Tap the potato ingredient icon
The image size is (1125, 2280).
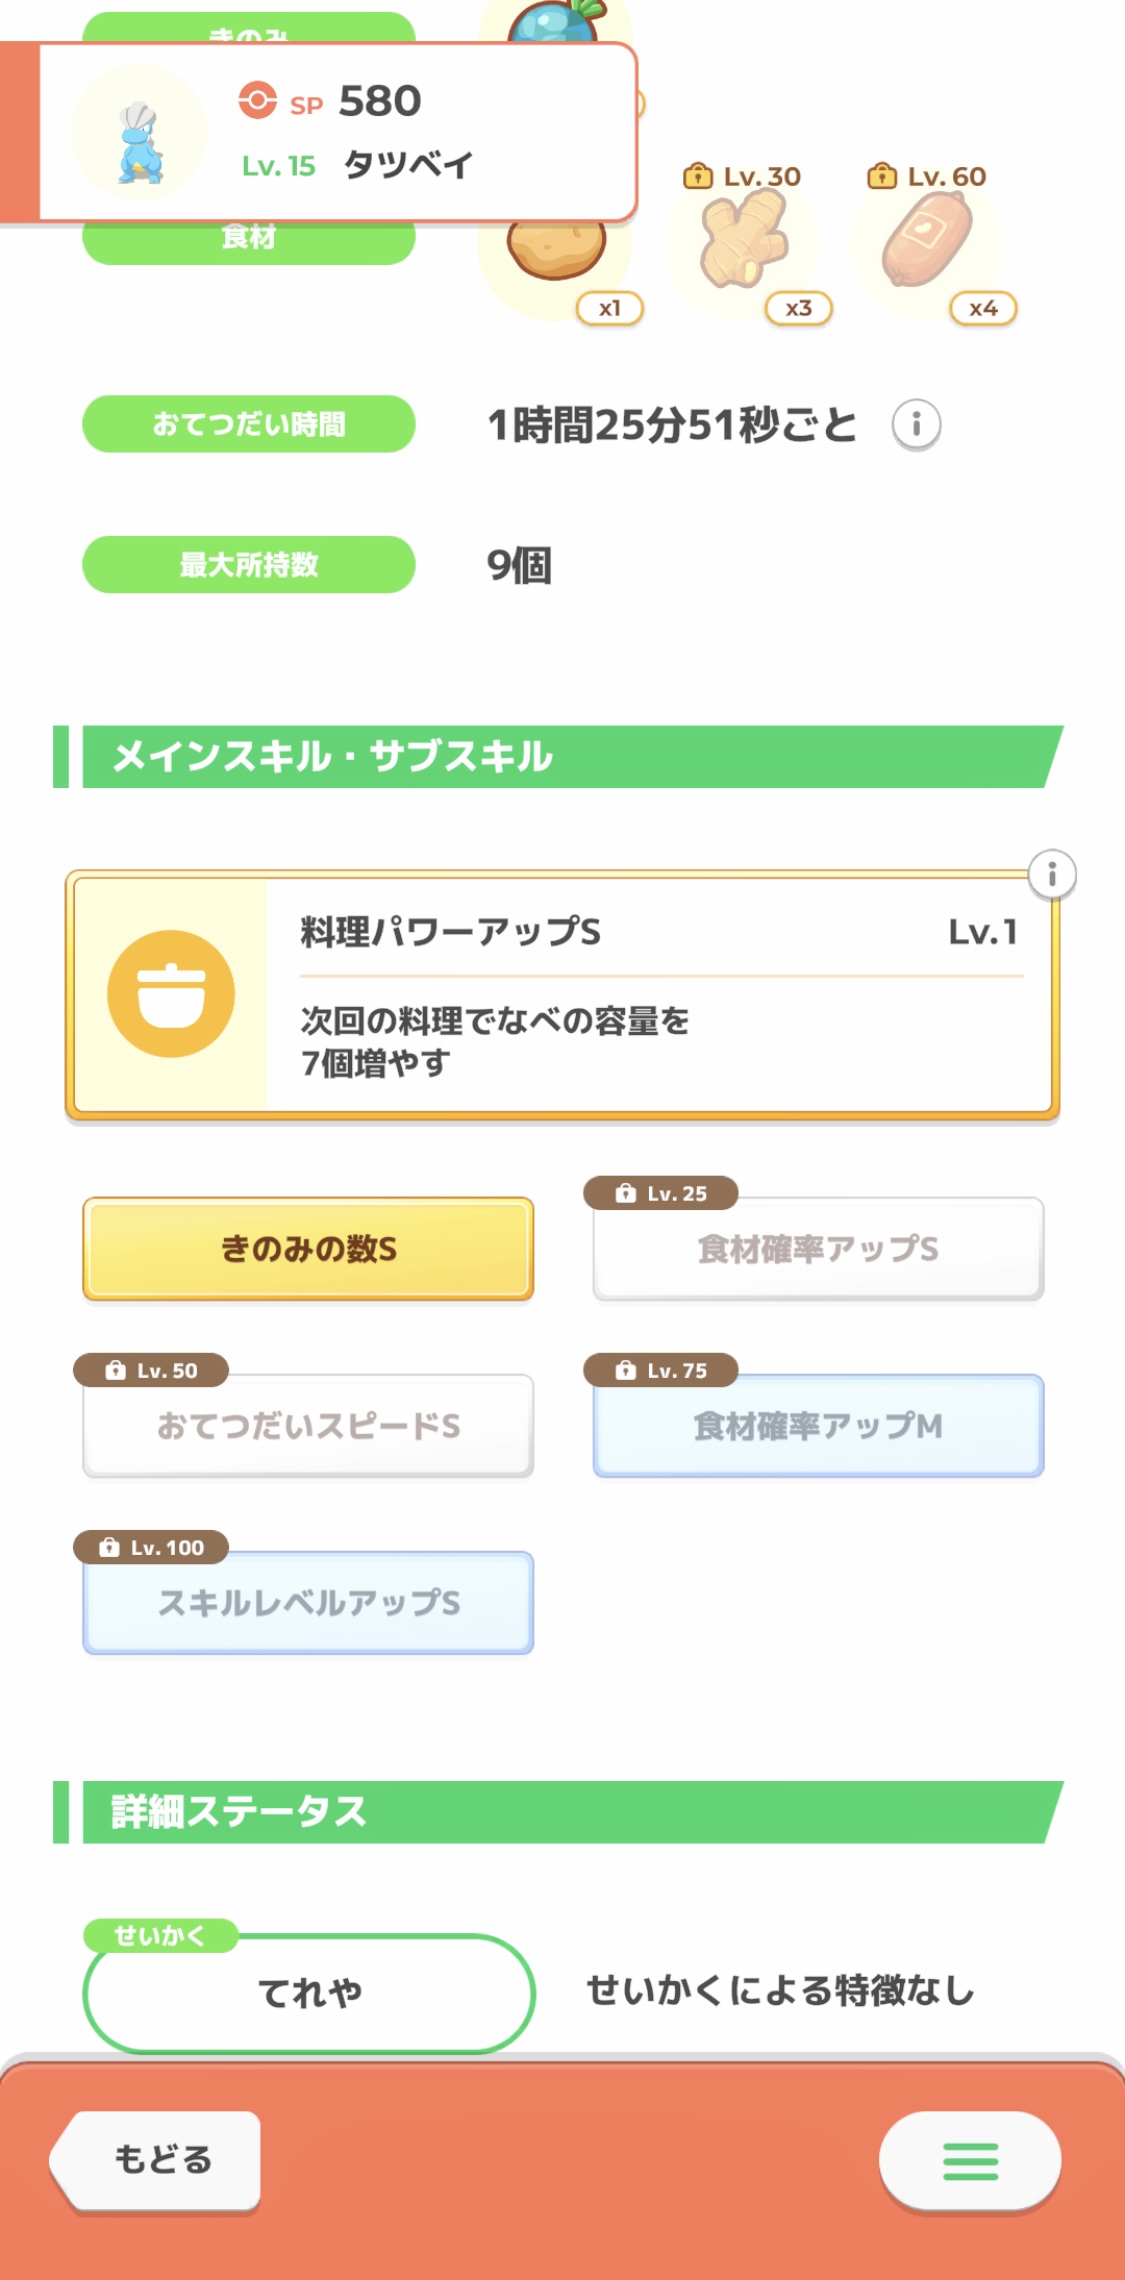pos(557,250)
